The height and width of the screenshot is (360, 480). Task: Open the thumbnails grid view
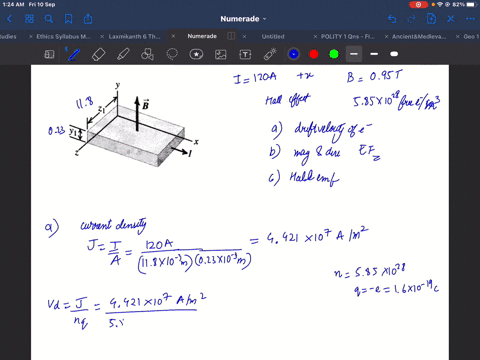pos(29,19)
